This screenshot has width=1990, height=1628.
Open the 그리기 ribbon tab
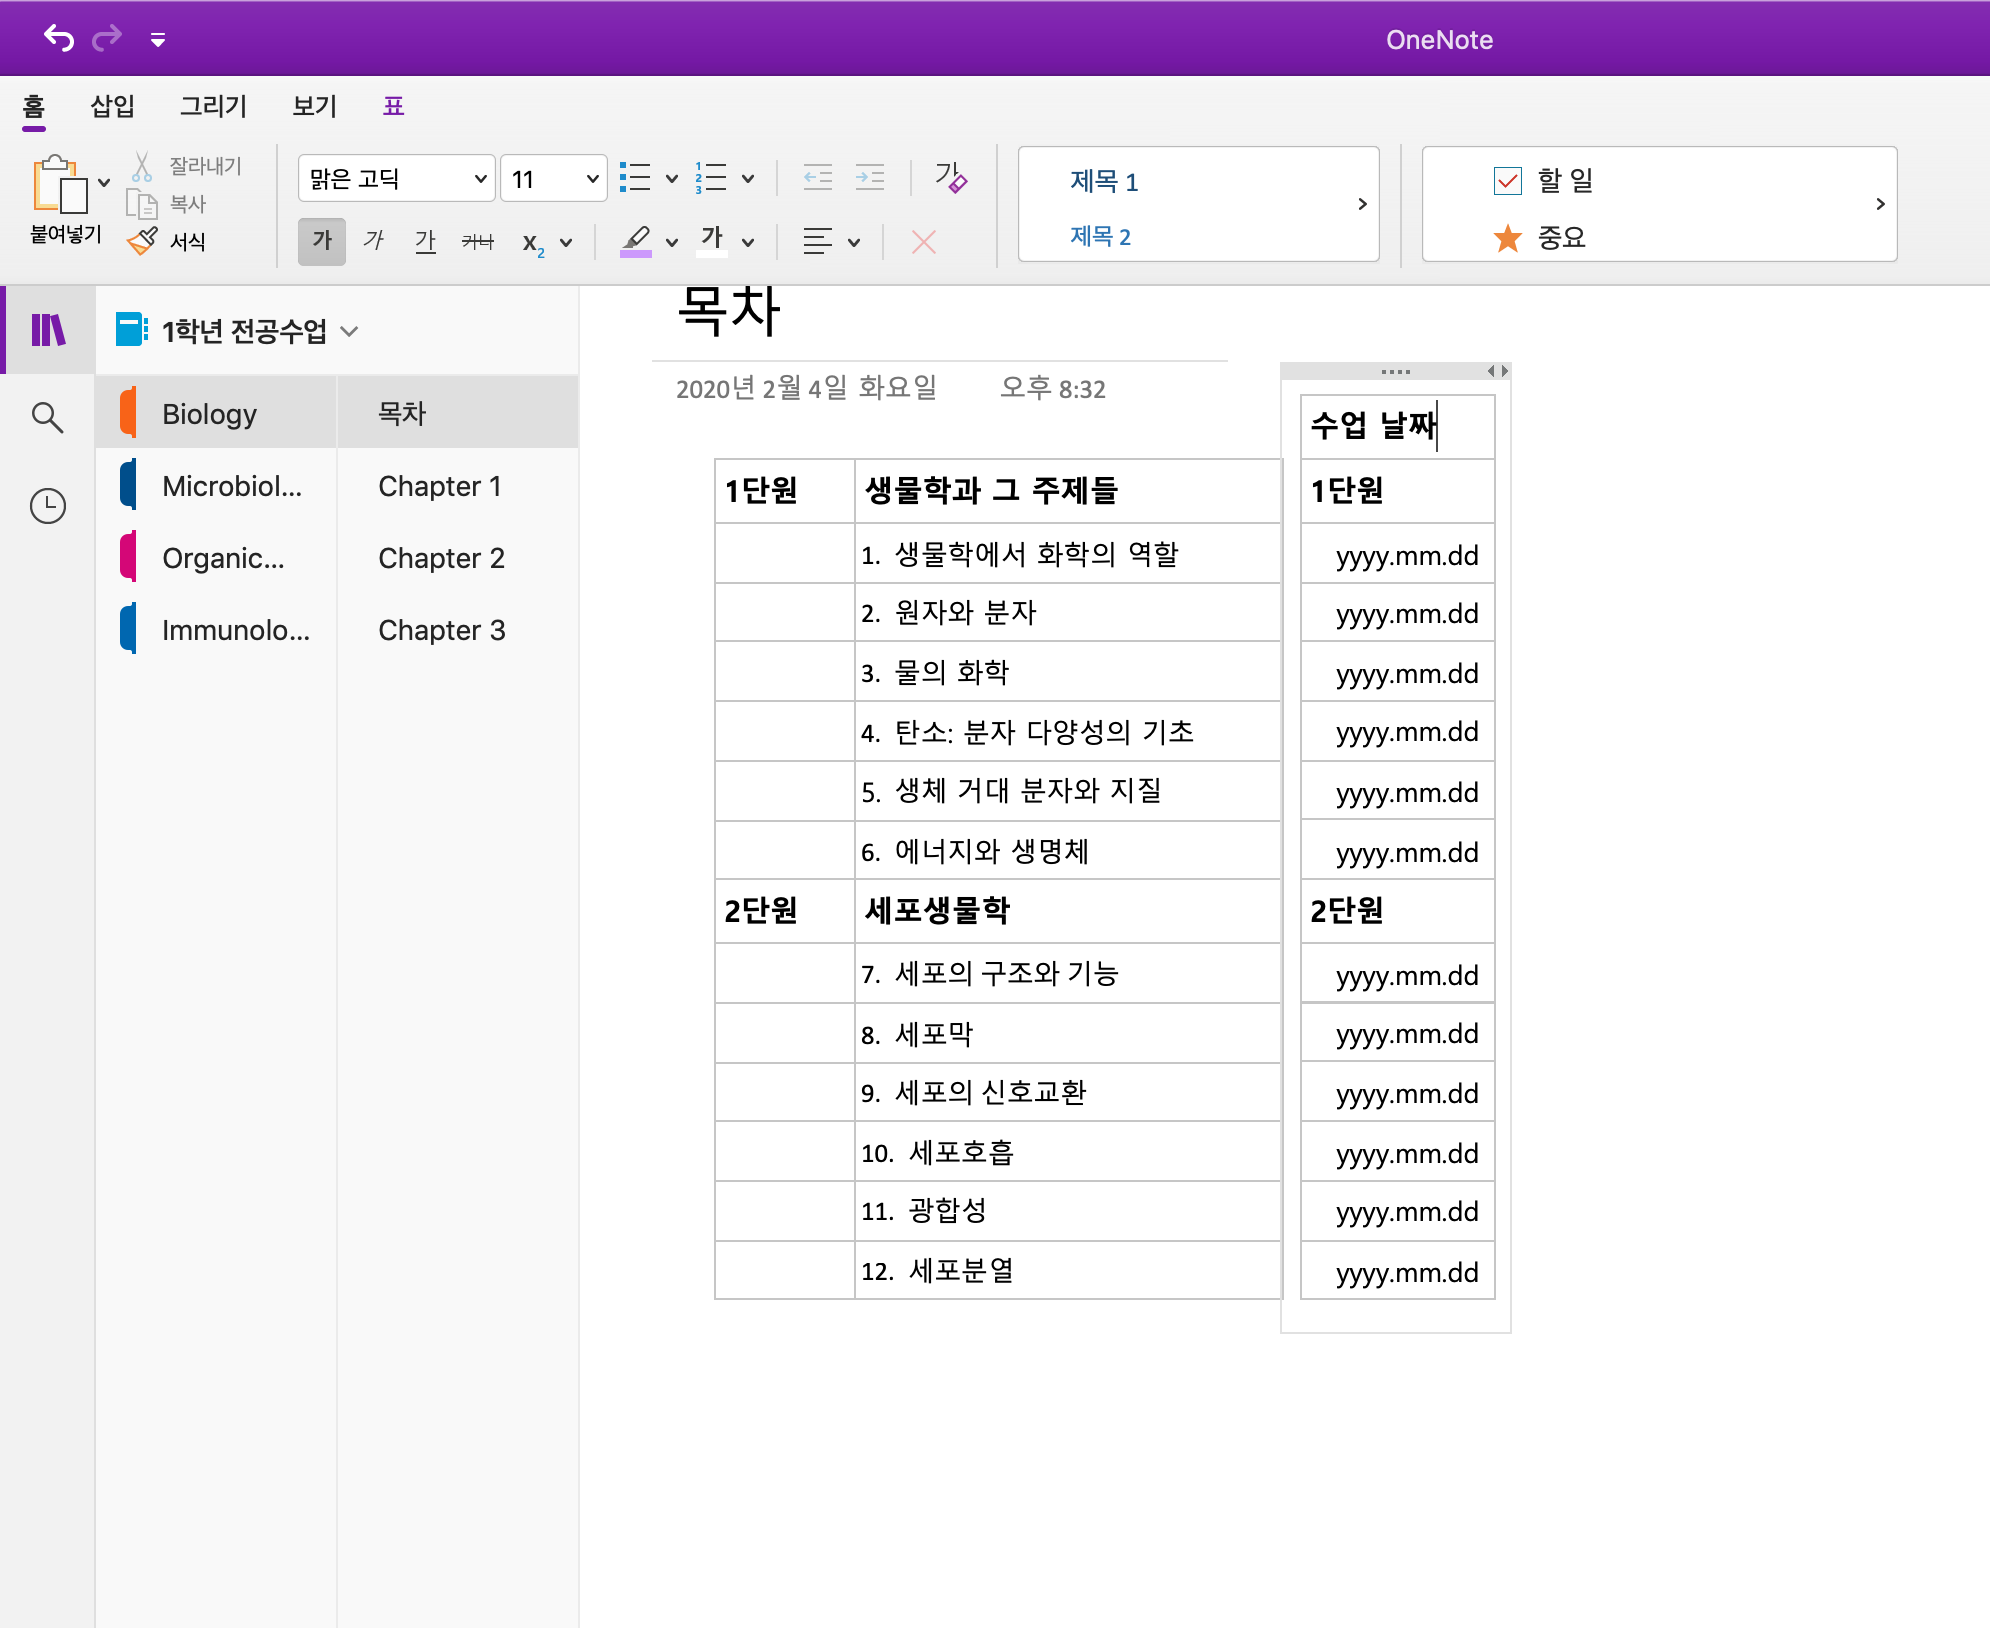pos(213,106)
